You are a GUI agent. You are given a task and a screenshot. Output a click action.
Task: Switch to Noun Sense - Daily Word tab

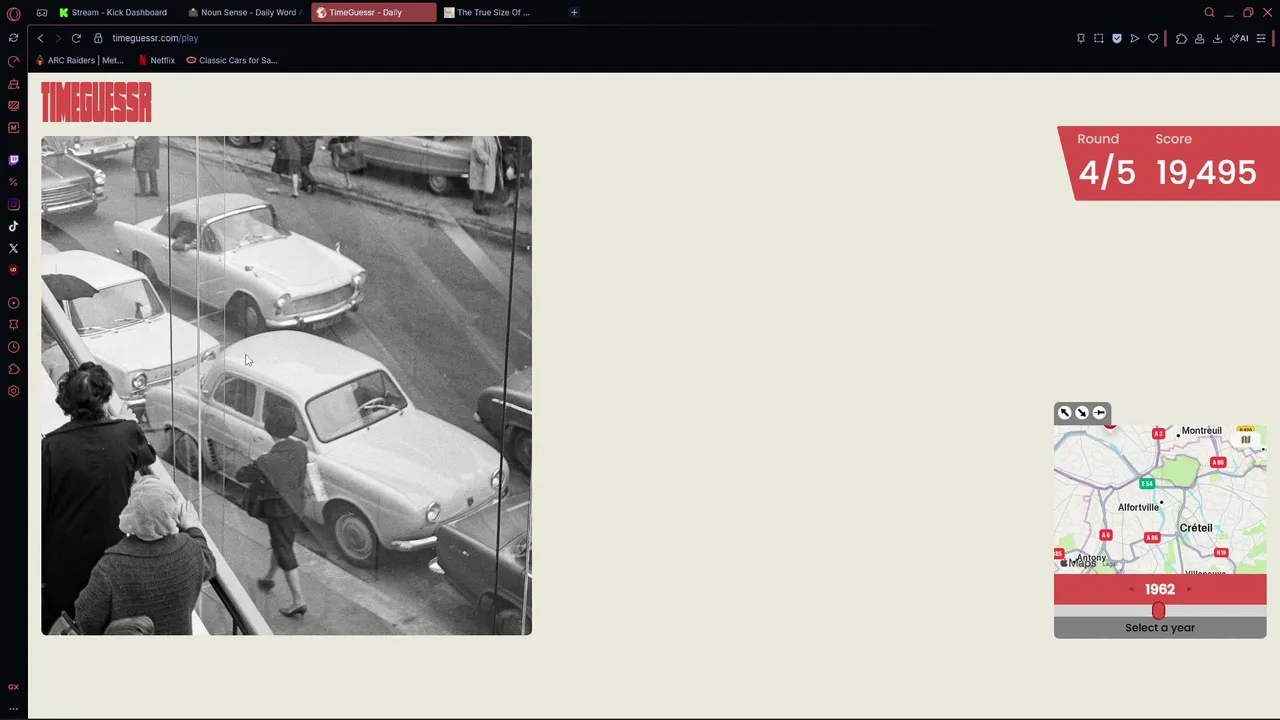tap(245, 12)
